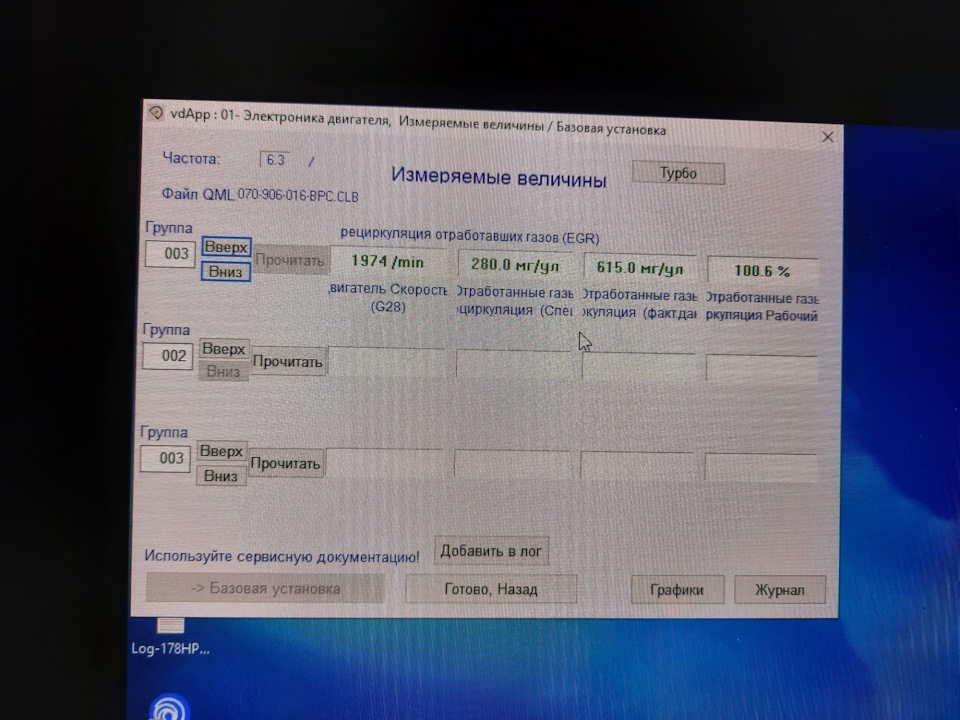Click Добавить в лог button
Screen dimensions: 960x720
click(x=491, y=551)
